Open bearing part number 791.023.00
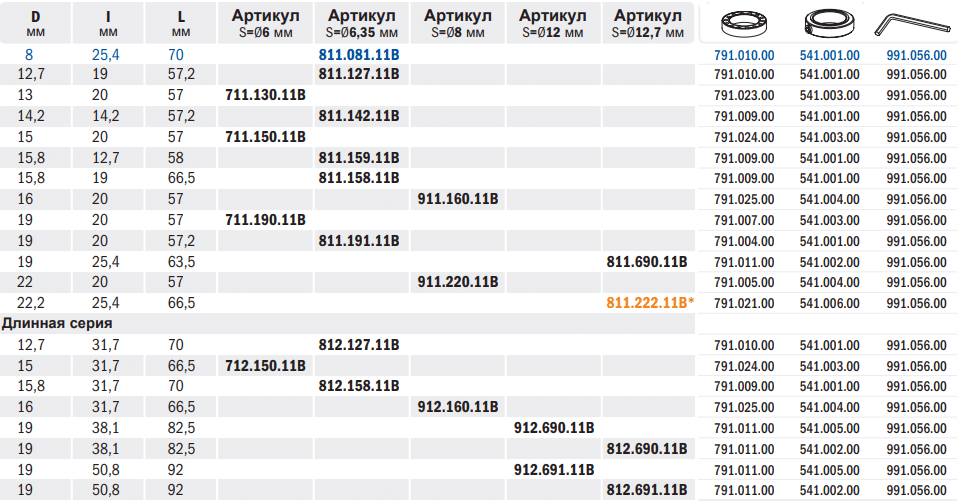This screenshot has width=957, height=503. 744,96
